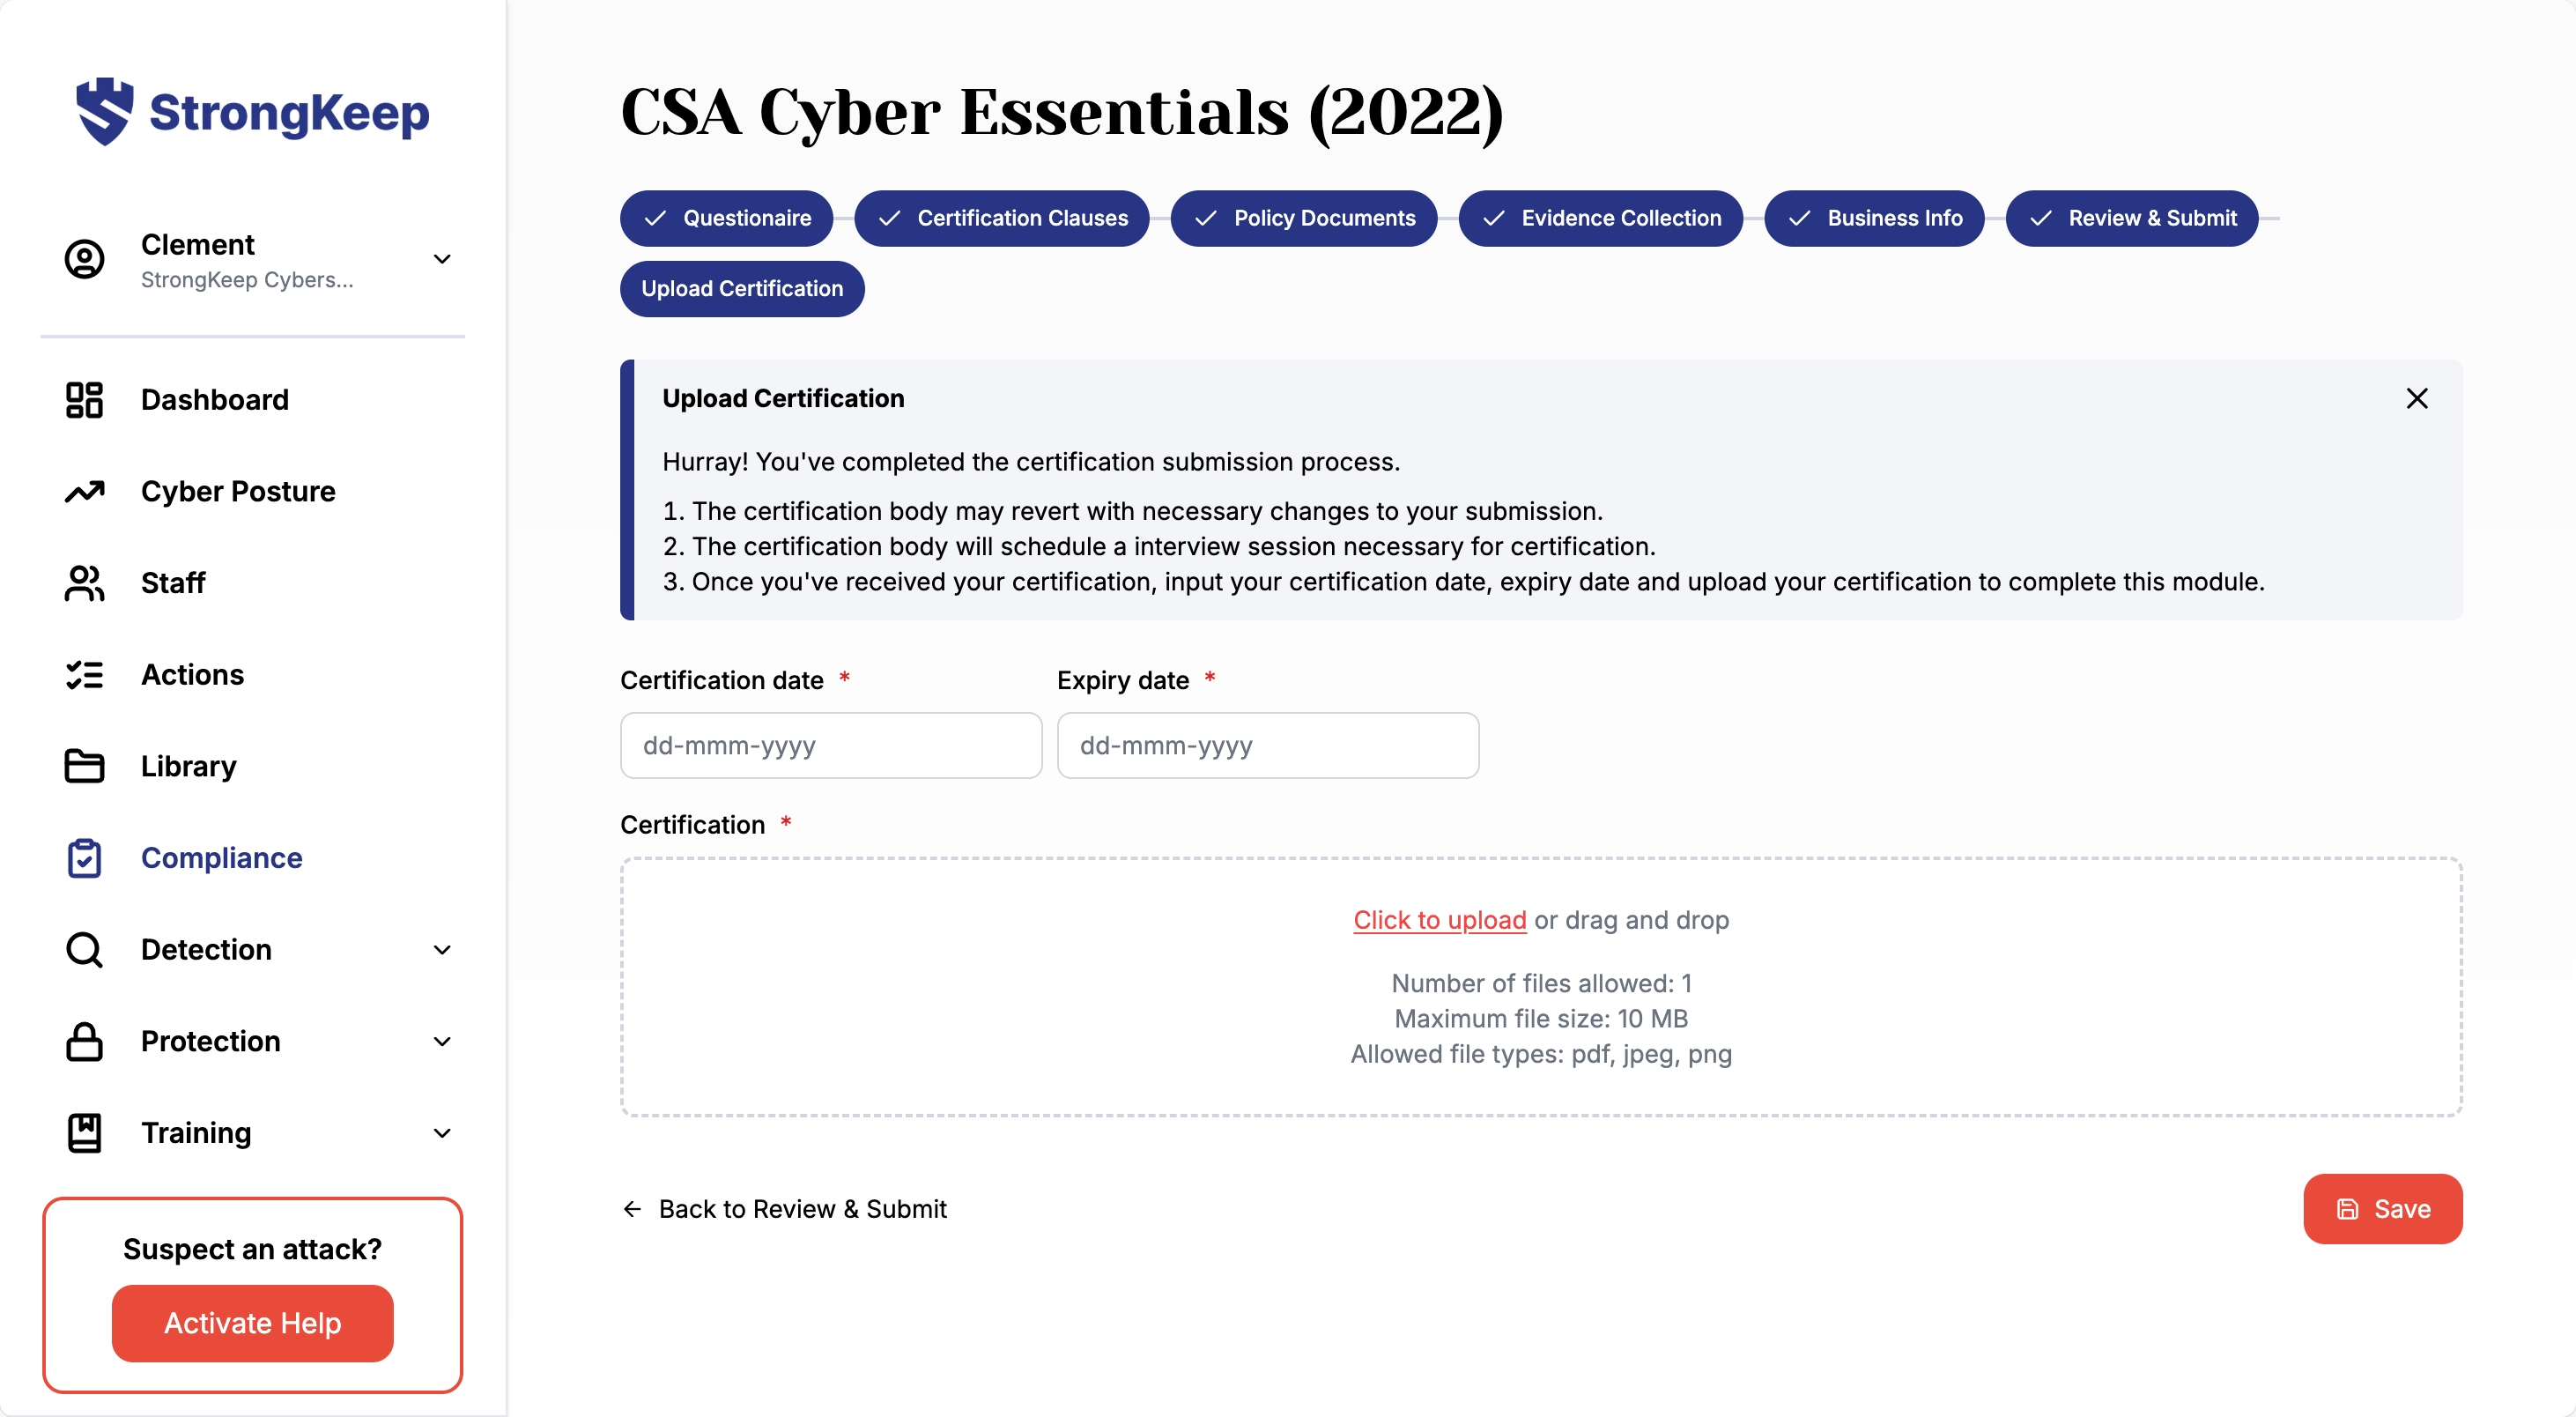Expand the Clement account dropdown
2576x1417 pixels.
(442, 259)
